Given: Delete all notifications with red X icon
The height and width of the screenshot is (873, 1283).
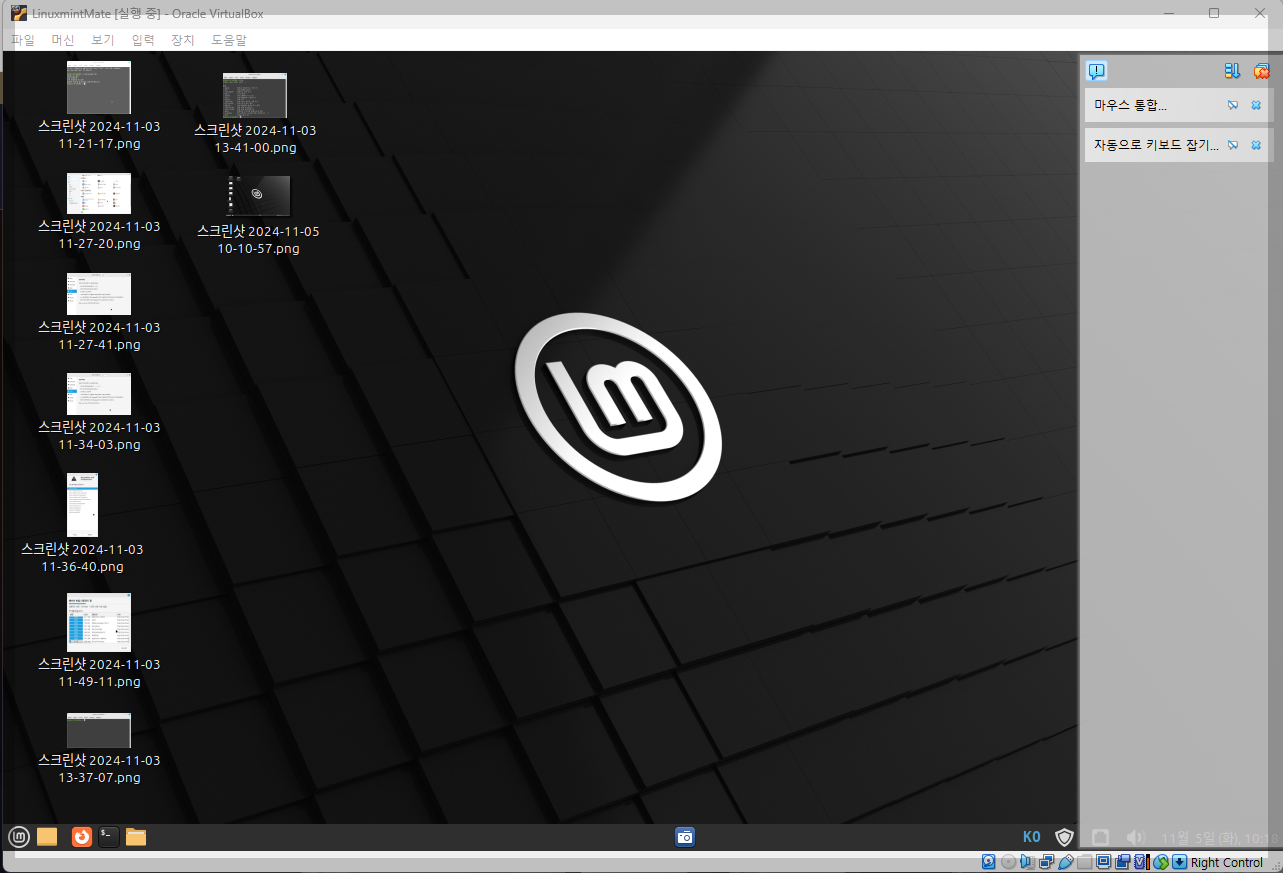Looking at the screenshot, I should [1262, 71].
